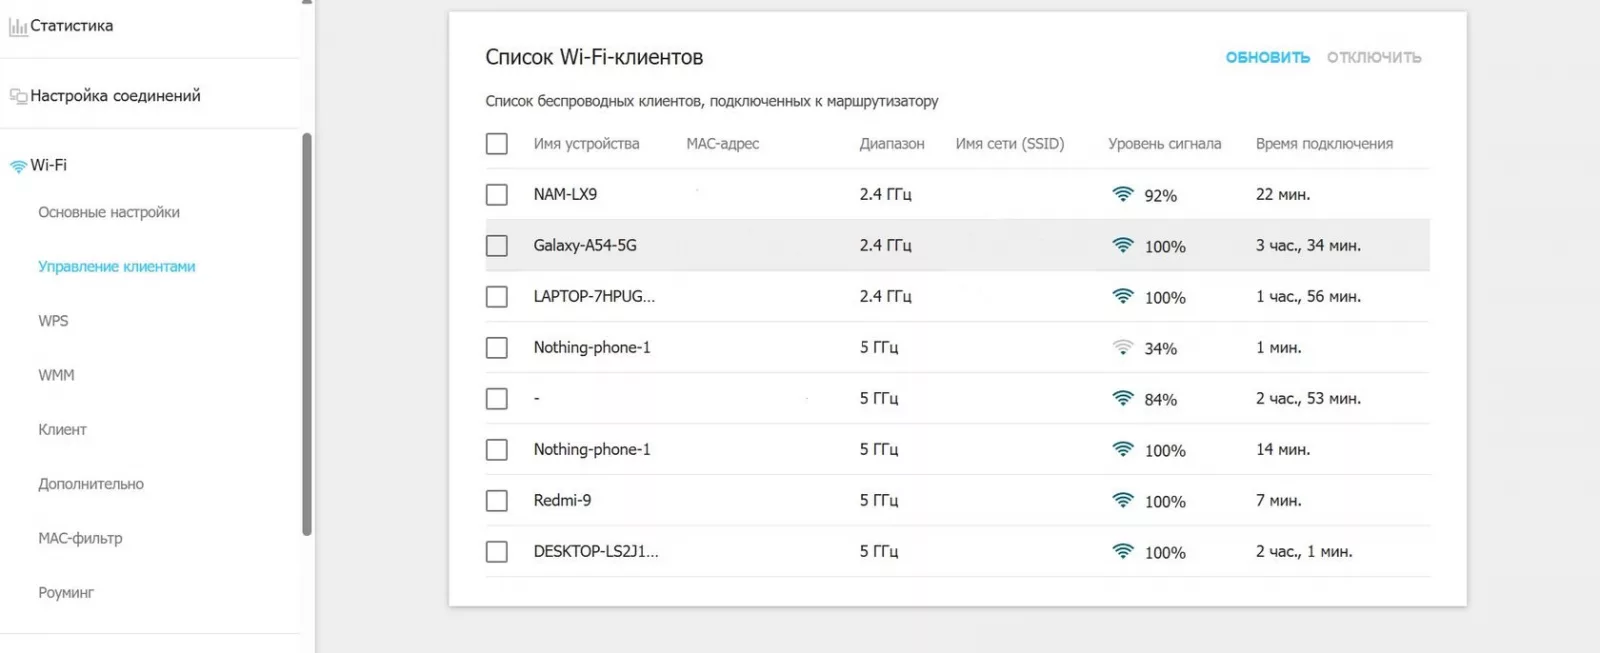Open the WMM menu item
This screenshot has height=653, width=1600.
[x=56, y=375]
